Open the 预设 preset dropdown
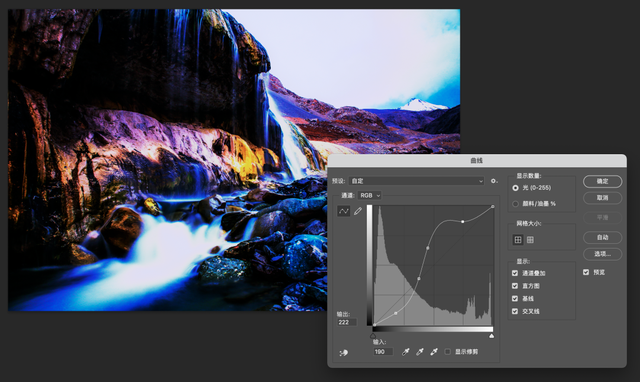The width and height of the screenshot is (640, 382). 417,181
